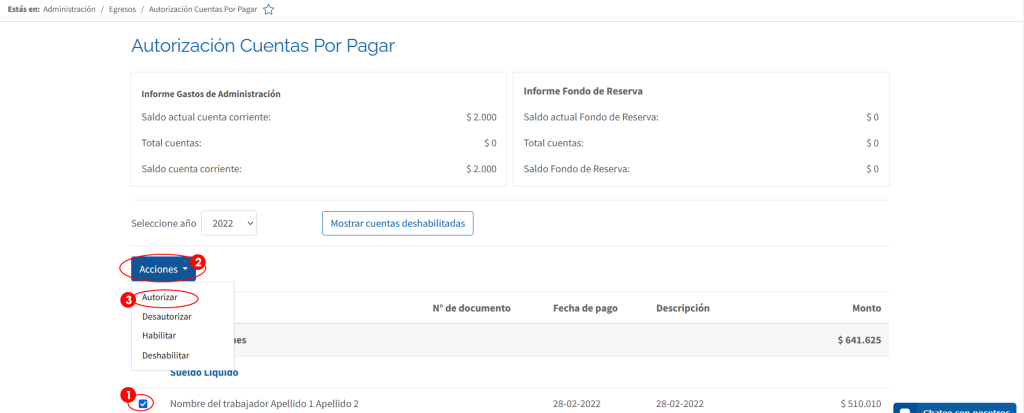Screen dimensions: 1024x413
Task: Select the $ 641.625 total amount
Action: pyautogui.click(x=859, y=340)
